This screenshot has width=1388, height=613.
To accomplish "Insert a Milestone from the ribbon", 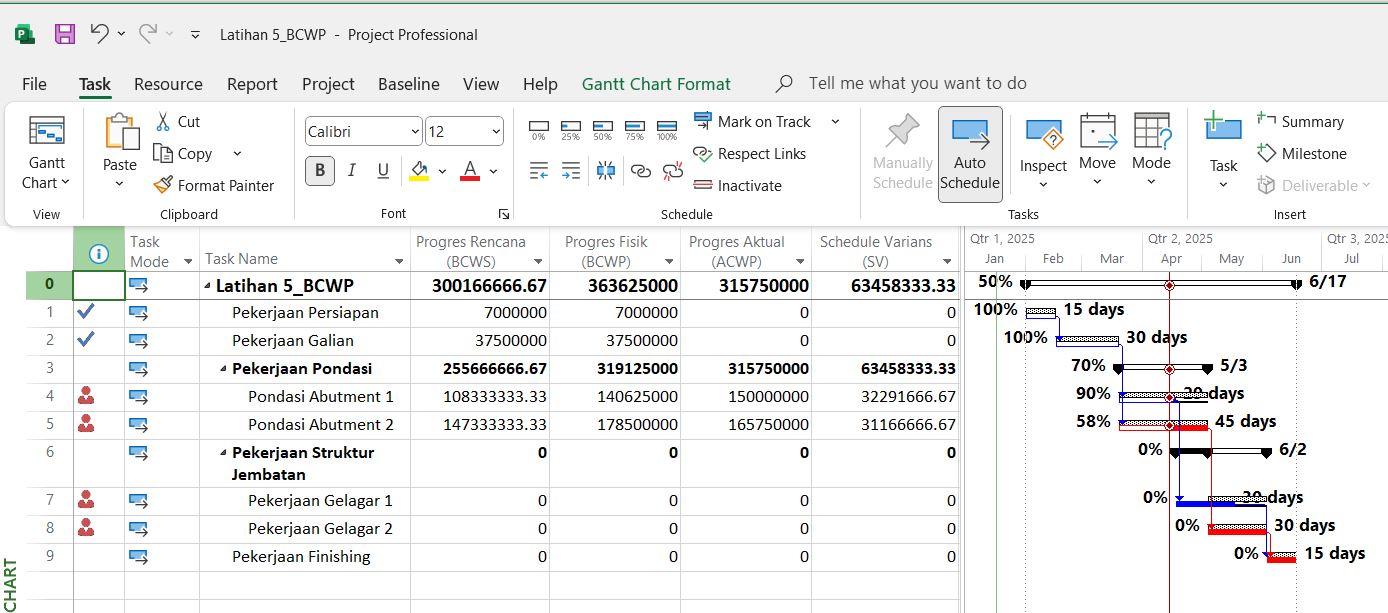I will point(1302,153).
